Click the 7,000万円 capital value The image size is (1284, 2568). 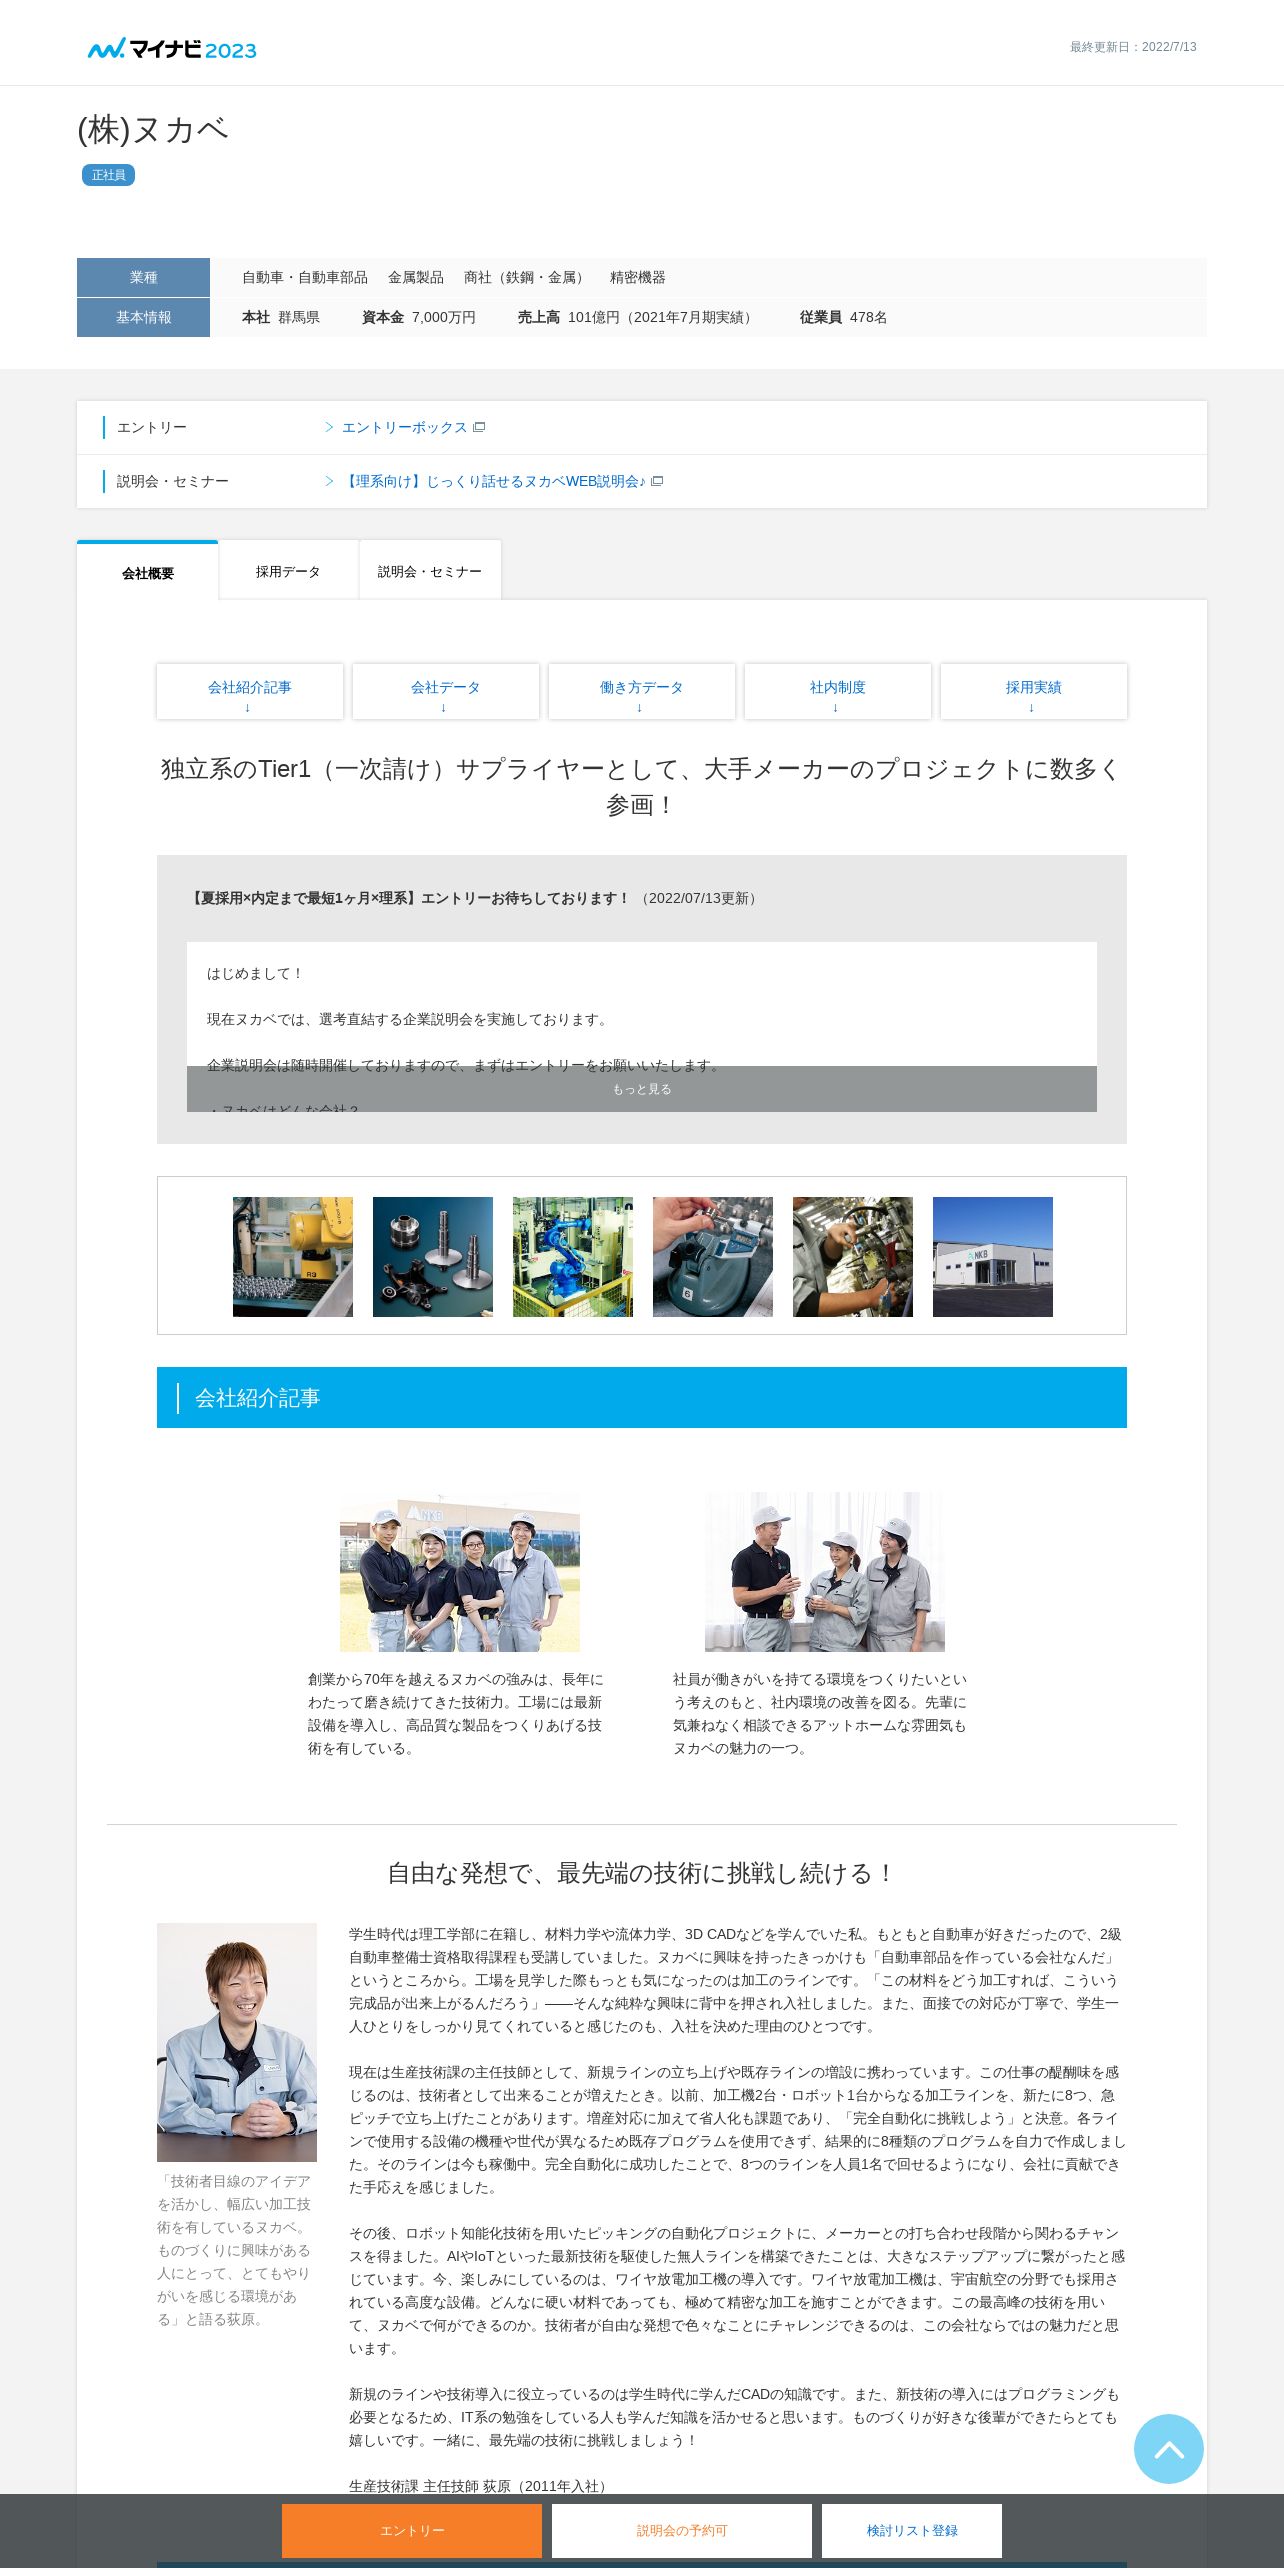click(x=444, y=318)
